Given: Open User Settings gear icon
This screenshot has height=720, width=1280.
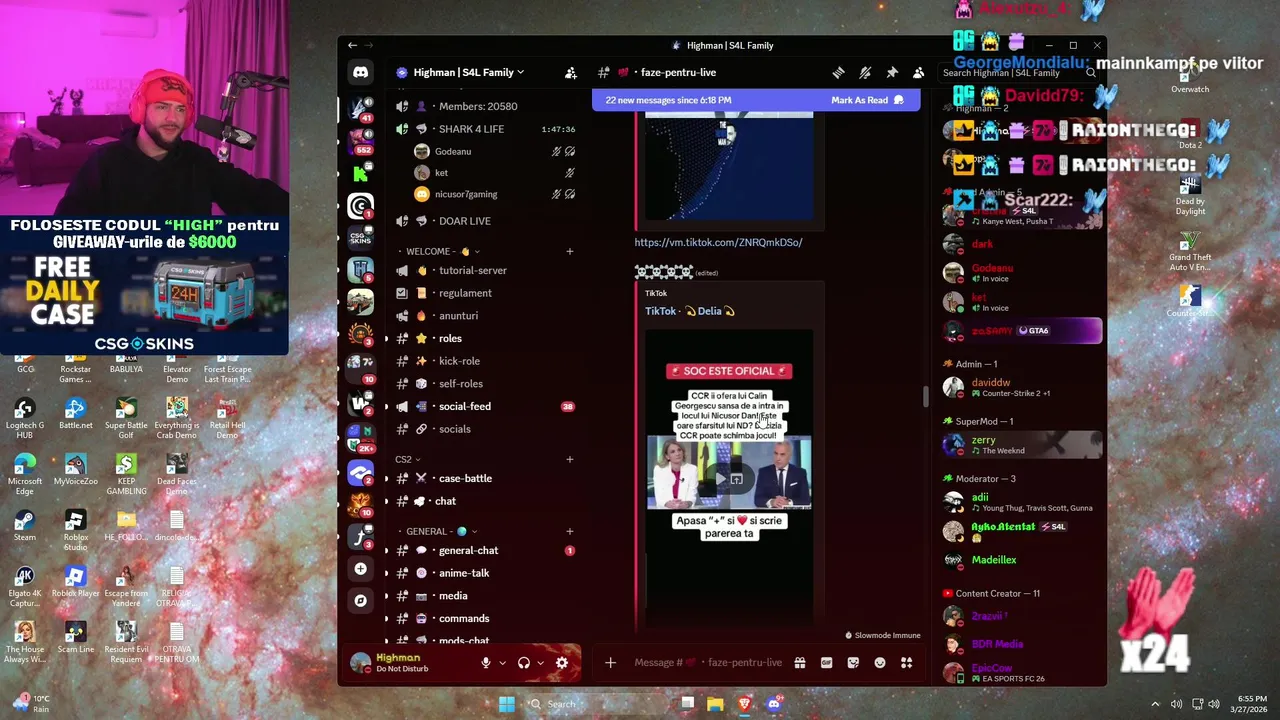Looking at the screenshot, I should point(562,662).
